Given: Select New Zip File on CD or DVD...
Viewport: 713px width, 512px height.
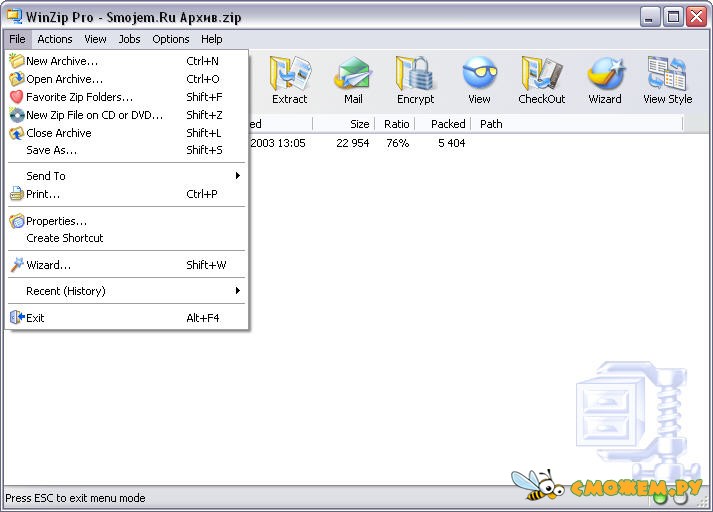Looking at the screenshot, I should pyautogui.click(x=126, y=115).
